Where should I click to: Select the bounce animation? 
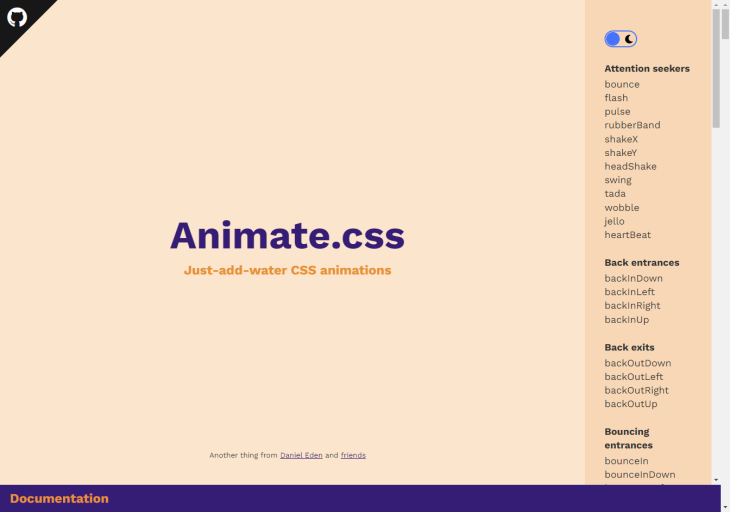coord(622,84)
